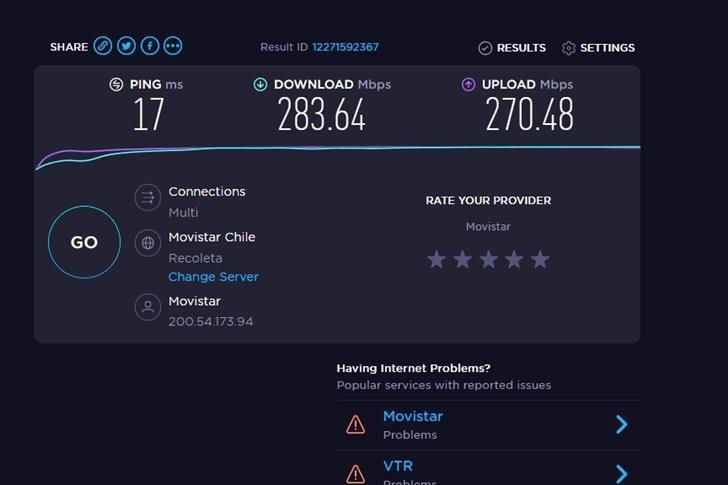Click the Connections mode icon
This screenshot has width=728, height=485.
[x=148, y=197]
